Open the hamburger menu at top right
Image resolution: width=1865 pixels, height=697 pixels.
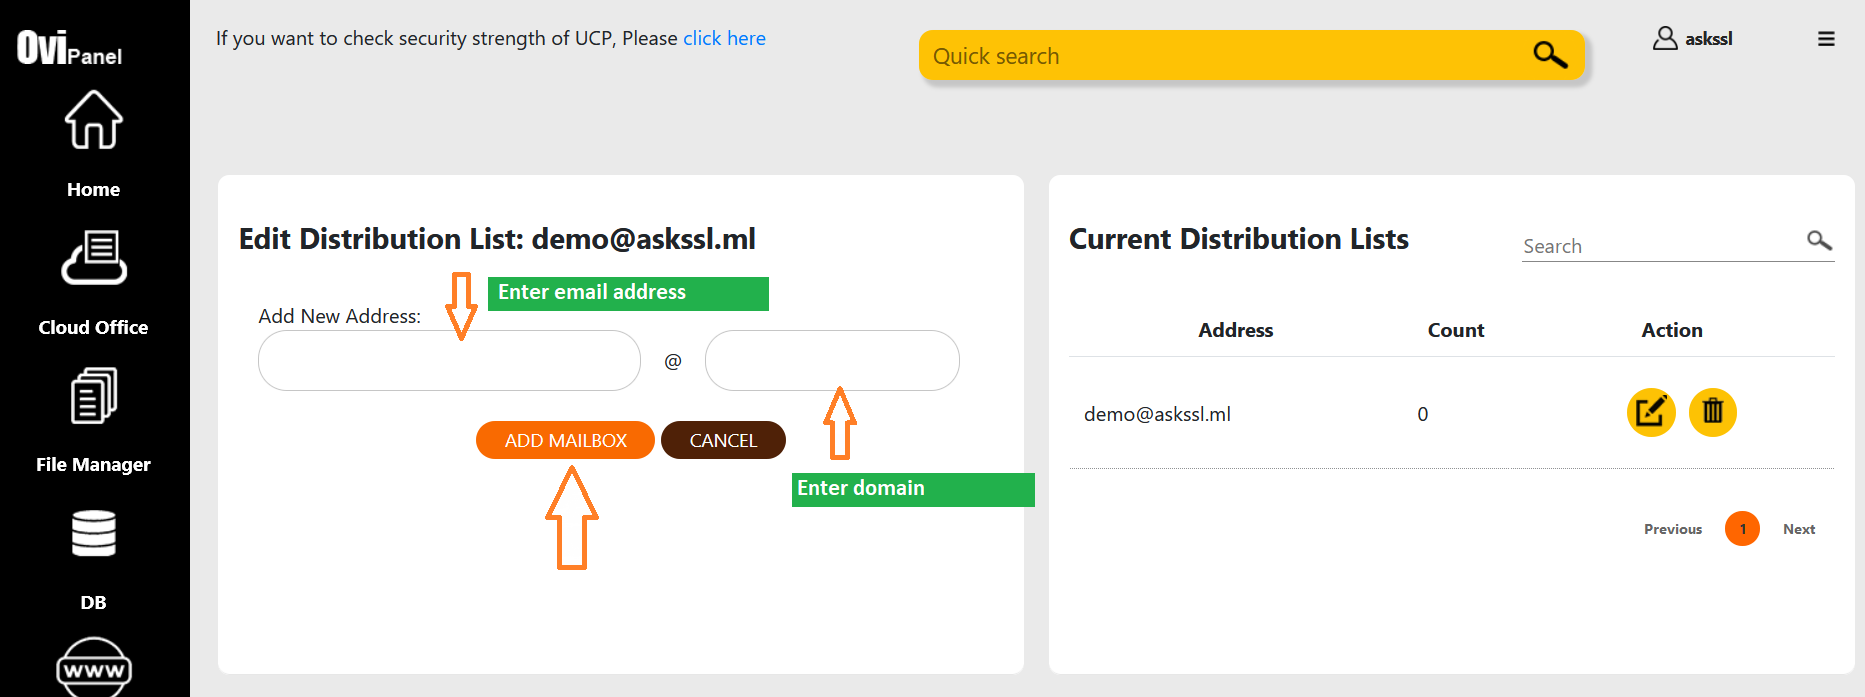pos(1826,39)
